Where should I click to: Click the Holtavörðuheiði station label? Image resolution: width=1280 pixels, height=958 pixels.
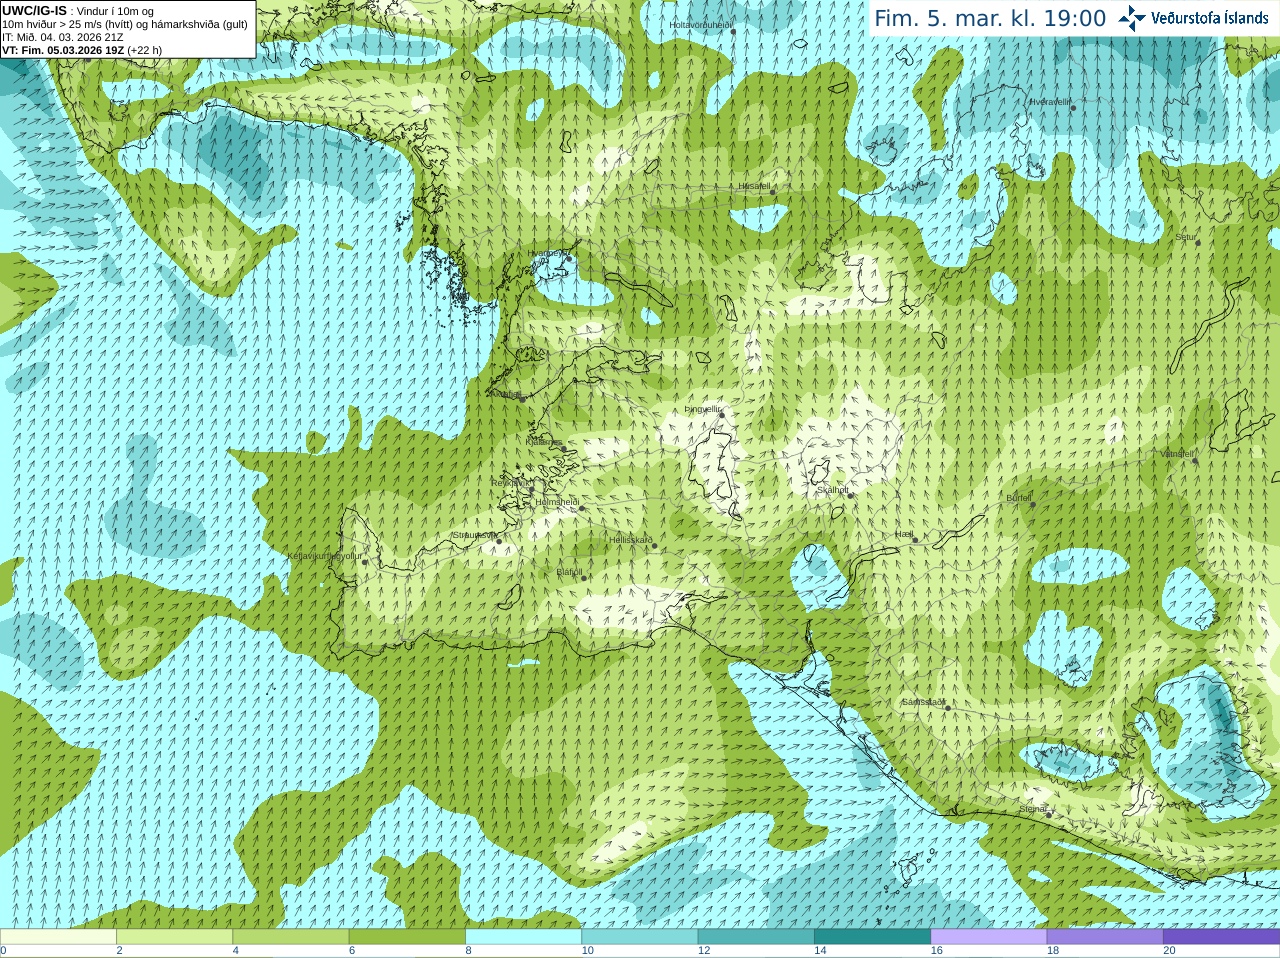pos(701,24)
